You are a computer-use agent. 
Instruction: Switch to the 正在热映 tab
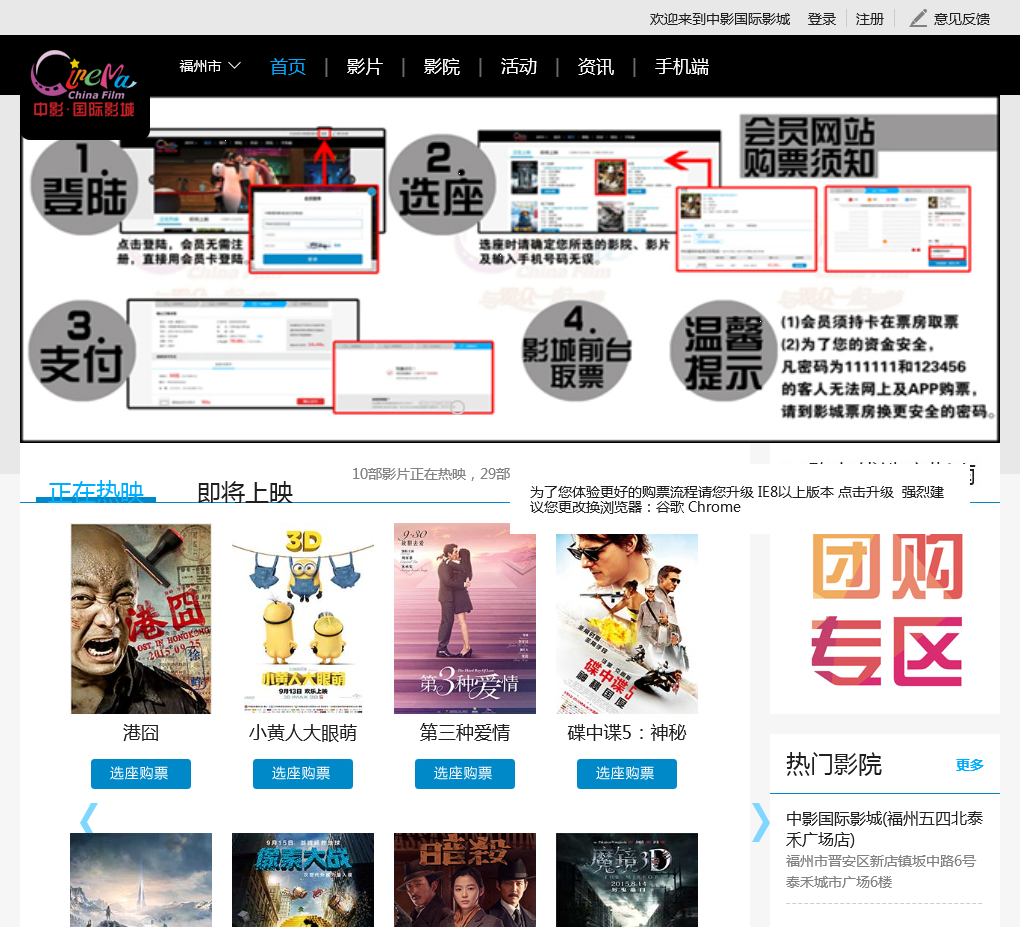(x=96, y=490)
